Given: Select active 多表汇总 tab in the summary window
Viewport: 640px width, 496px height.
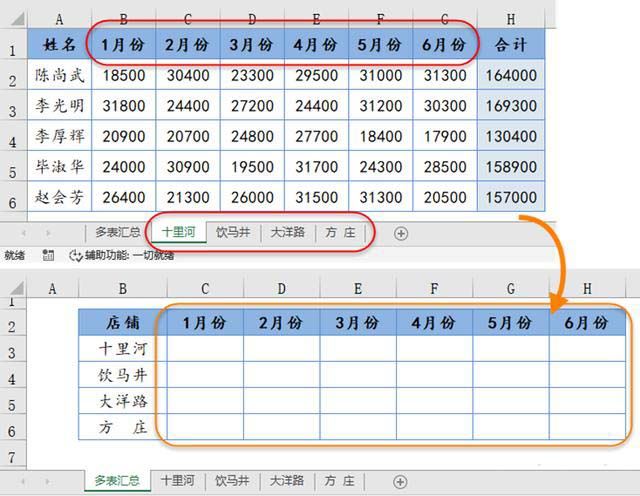Looking at the screenshot, I should (x=118, y=480).
